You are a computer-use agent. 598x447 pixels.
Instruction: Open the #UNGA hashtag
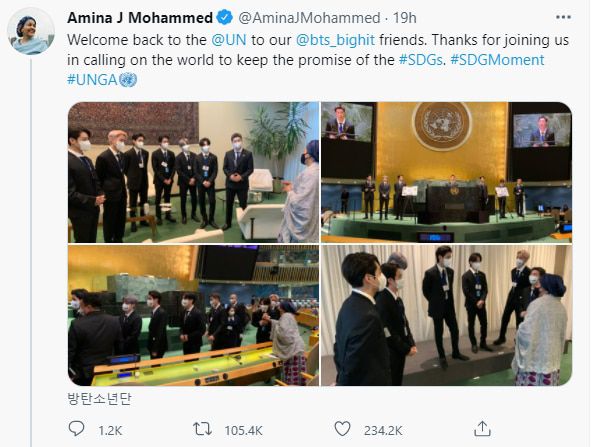point(92,80)
